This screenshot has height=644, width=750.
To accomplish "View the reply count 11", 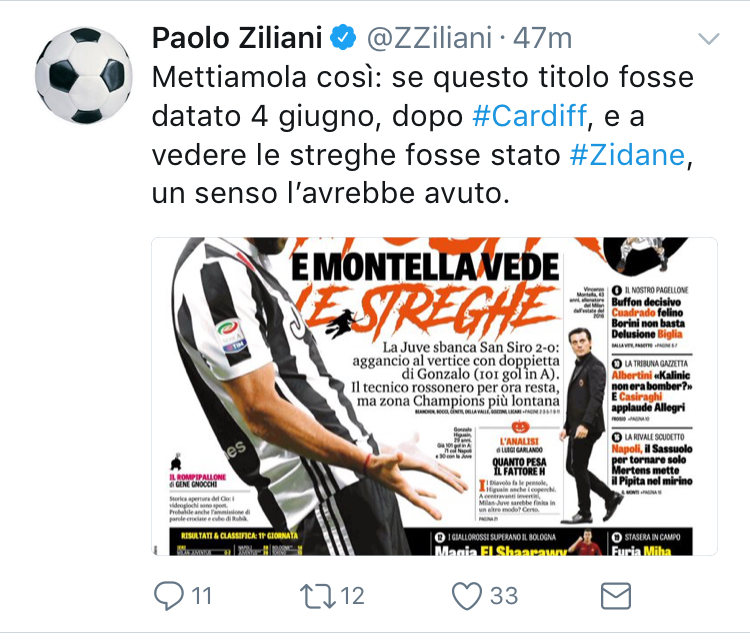I will point(202,596).
